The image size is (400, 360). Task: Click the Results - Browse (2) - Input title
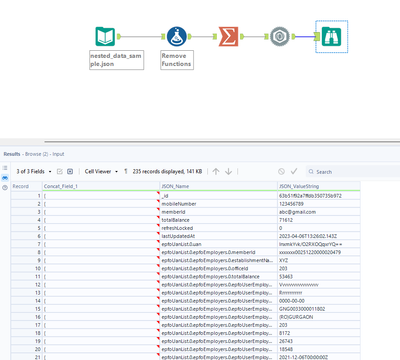[x=34, y=154]
